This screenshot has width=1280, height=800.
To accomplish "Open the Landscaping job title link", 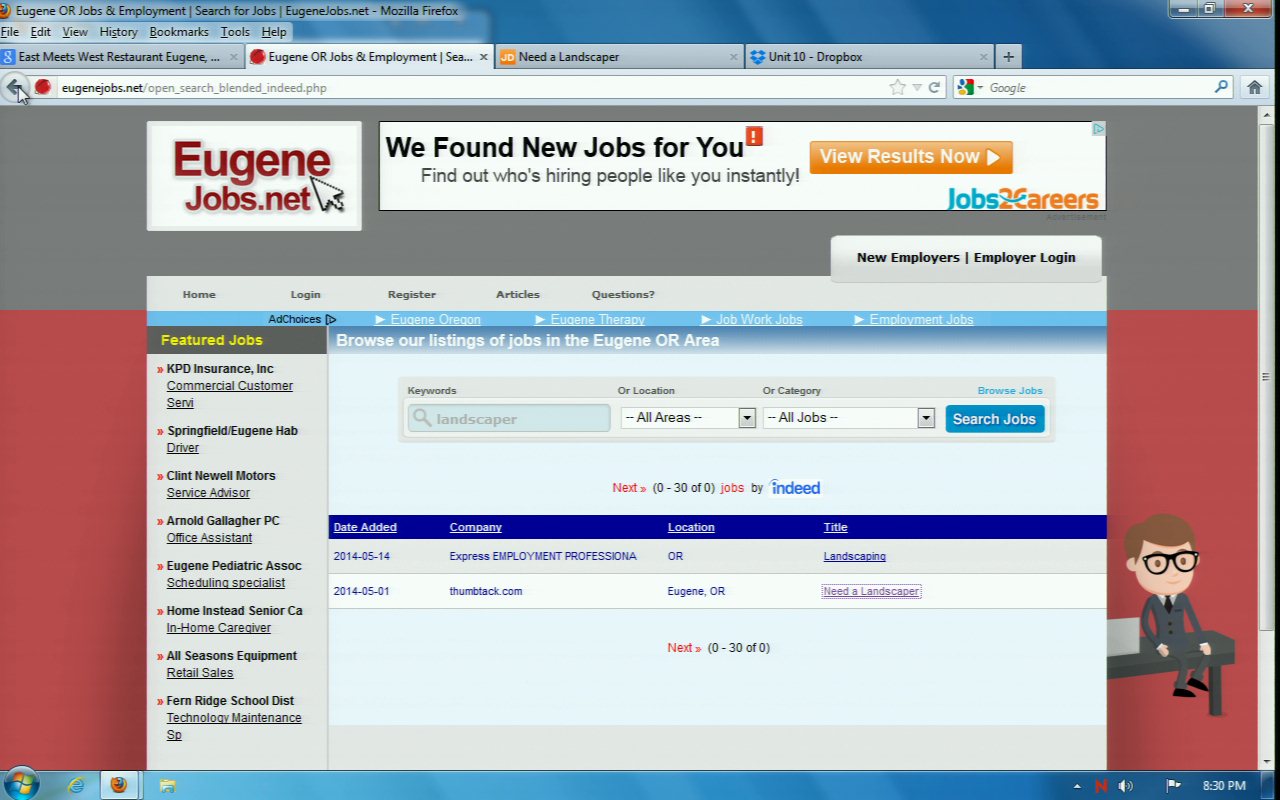I will pyautogui.click(x=854, y=556).
